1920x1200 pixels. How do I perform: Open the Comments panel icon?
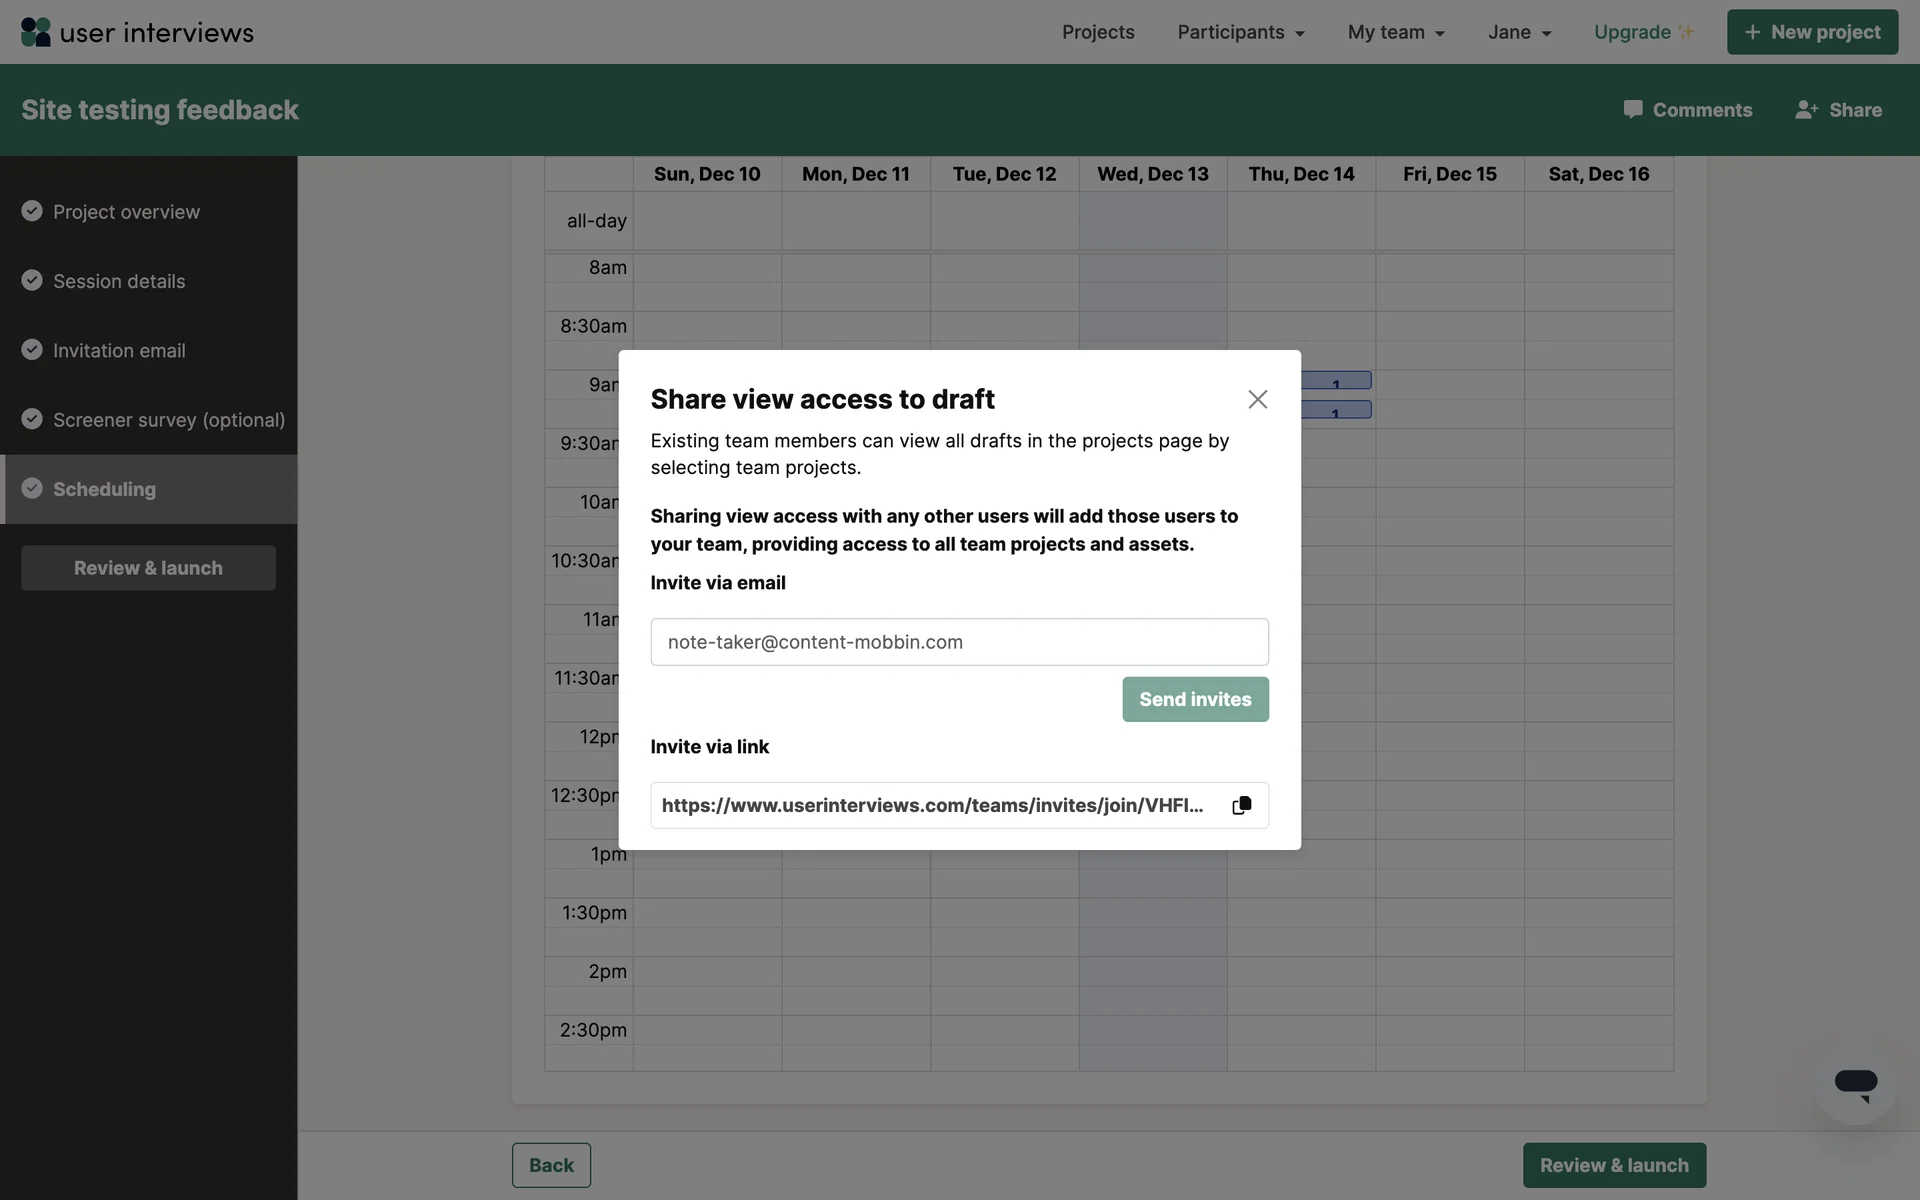1632,109
